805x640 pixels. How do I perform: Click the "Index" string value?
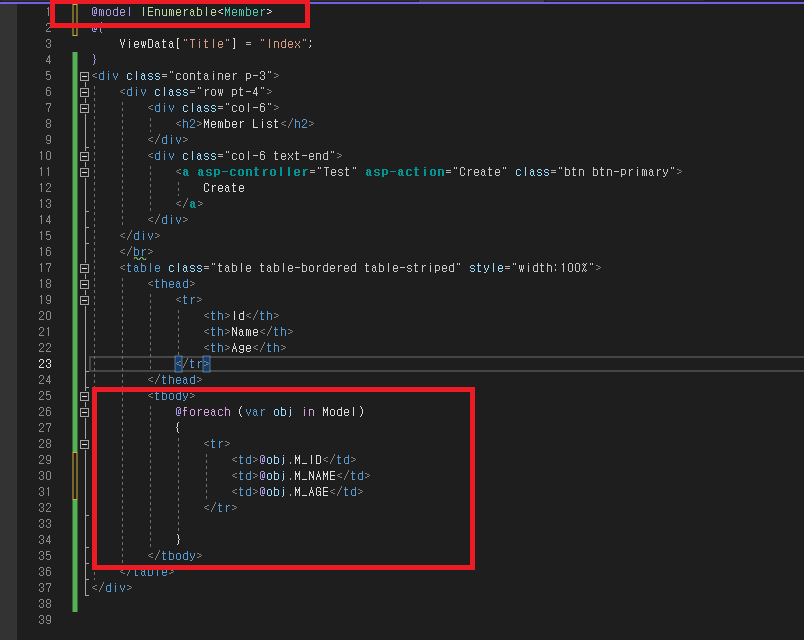tap(283, 44)
